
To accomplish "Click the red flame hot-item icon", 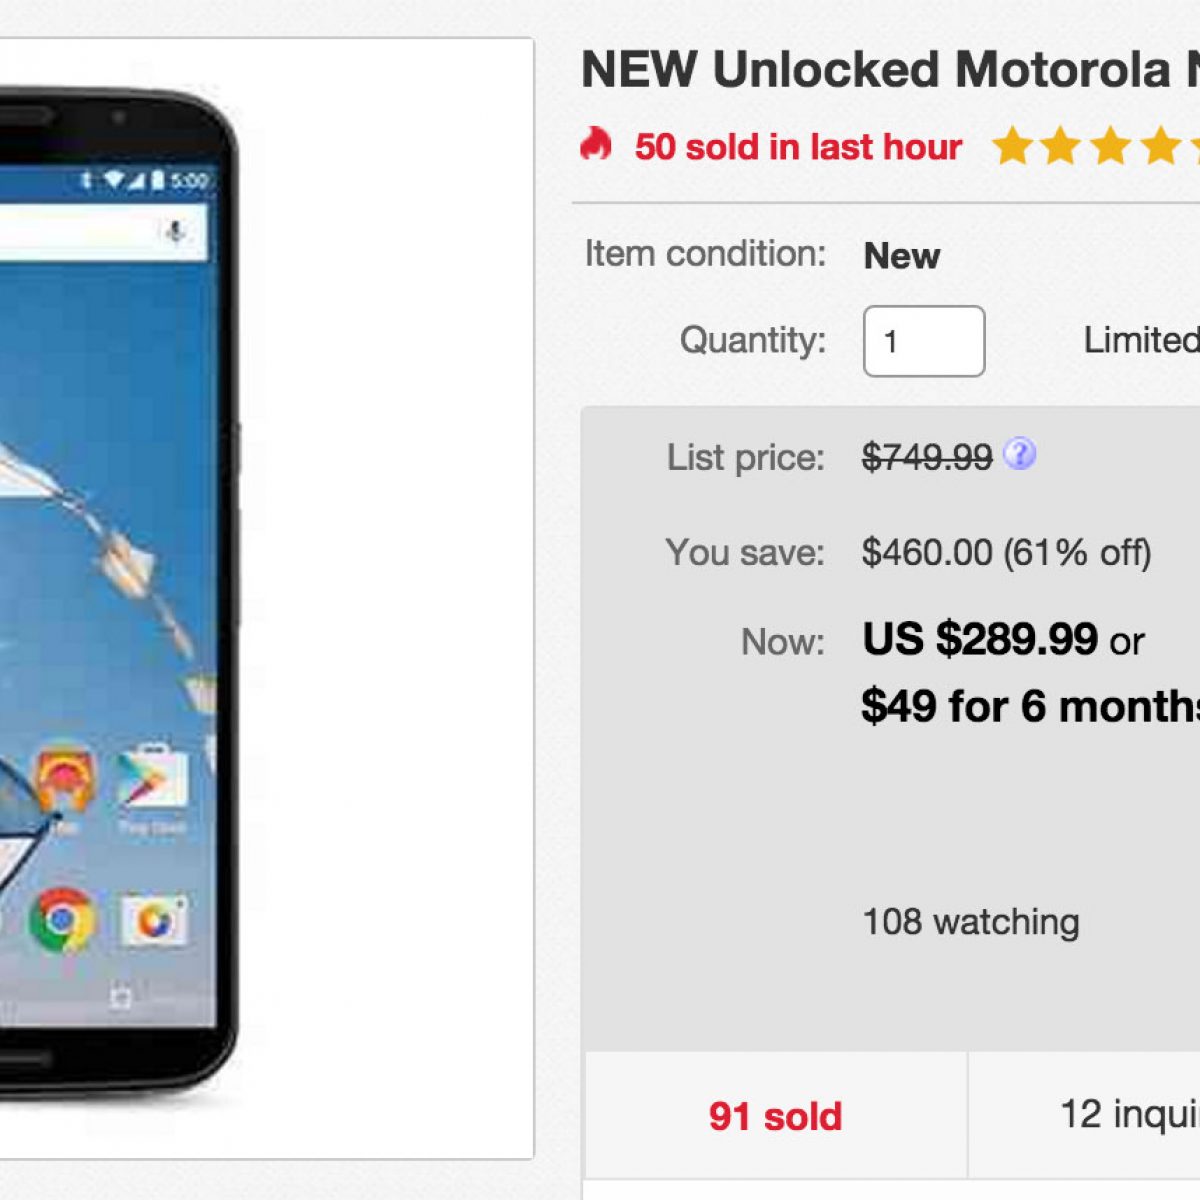I will pos(596,145).
